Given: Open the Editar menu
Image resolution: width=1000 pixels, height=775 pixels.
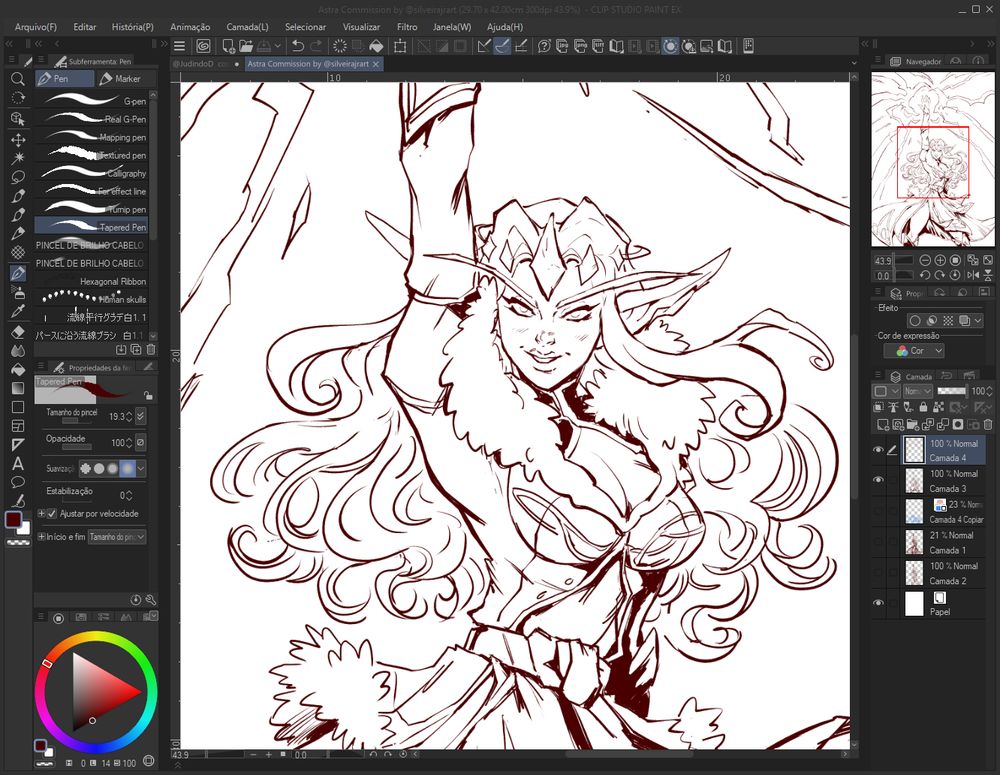Looking at the screenshot, I should pyautogui.click(x=84, y=27).
